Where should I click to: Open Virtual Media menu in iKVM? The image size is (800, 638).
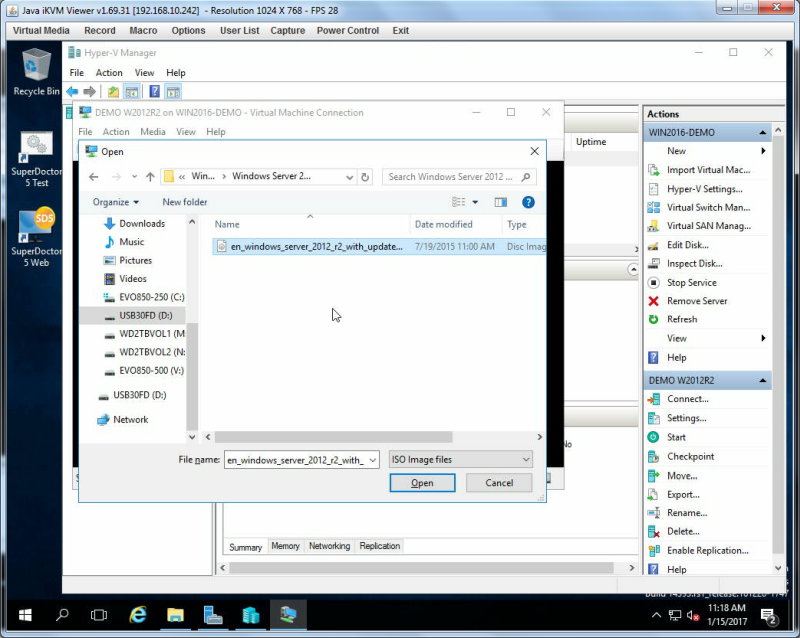(41, 31)
